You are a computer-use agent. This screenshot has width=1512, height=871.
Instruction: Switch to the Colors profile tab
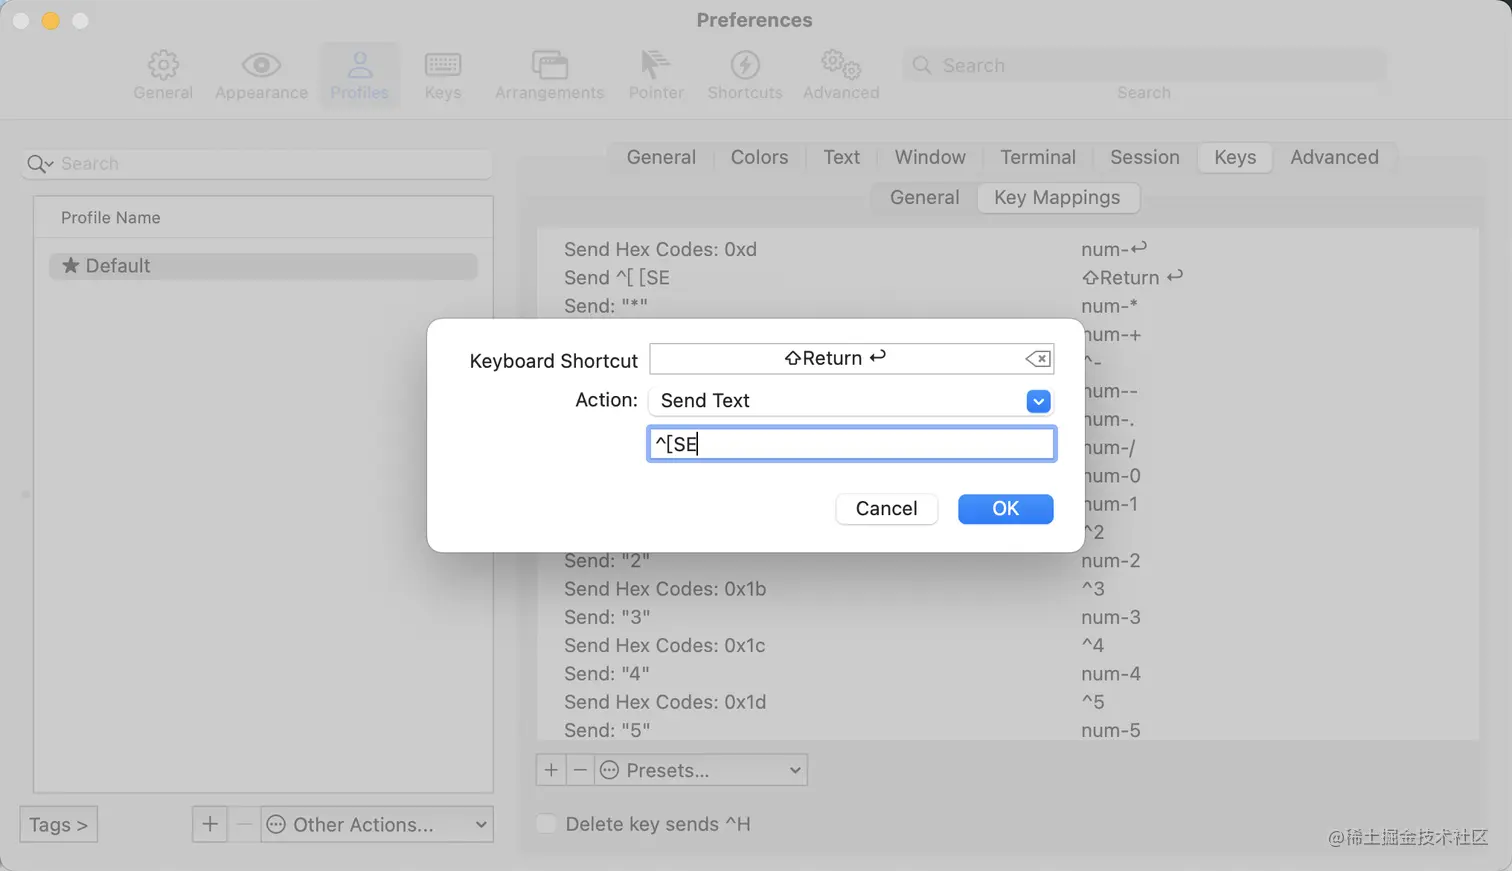(x=759, y=157)
